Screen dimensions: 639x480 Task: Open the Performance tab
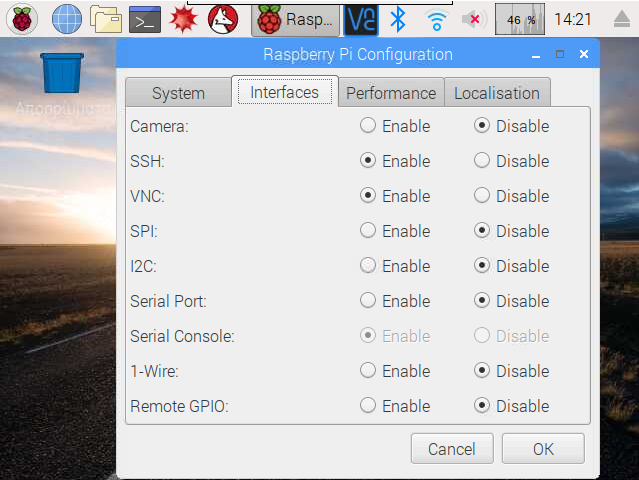pos(391,93)
